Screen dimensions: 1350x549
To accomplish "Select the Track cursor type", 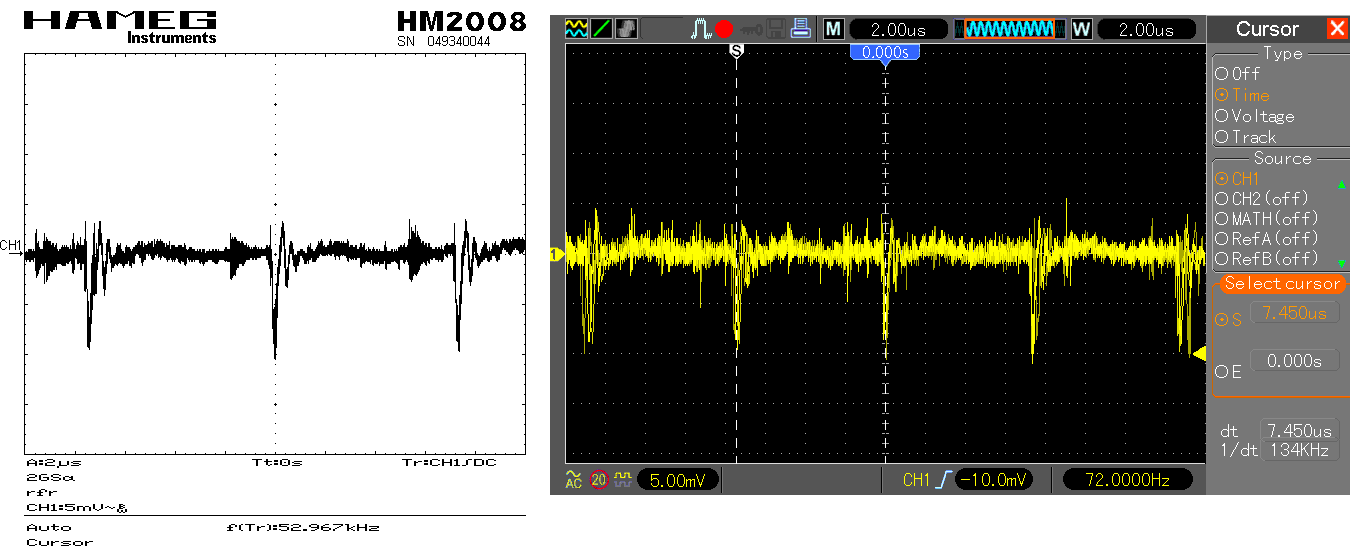I will 1246,137.
